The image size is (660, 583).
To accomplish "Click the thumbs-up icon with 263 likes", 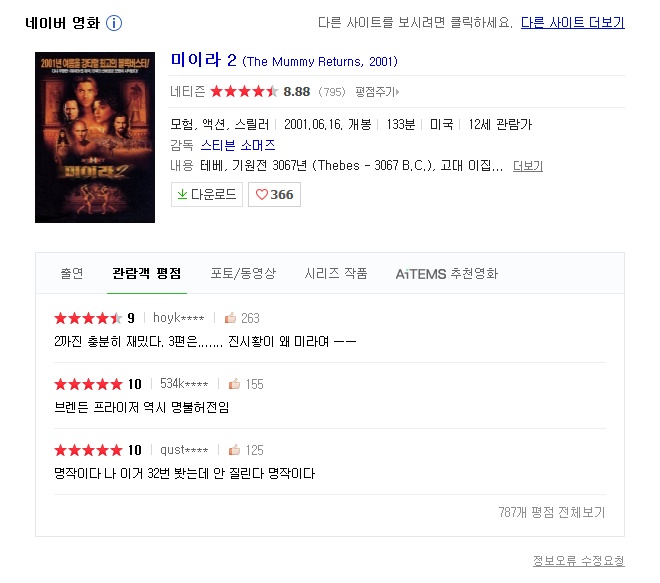I will (230, 318).
